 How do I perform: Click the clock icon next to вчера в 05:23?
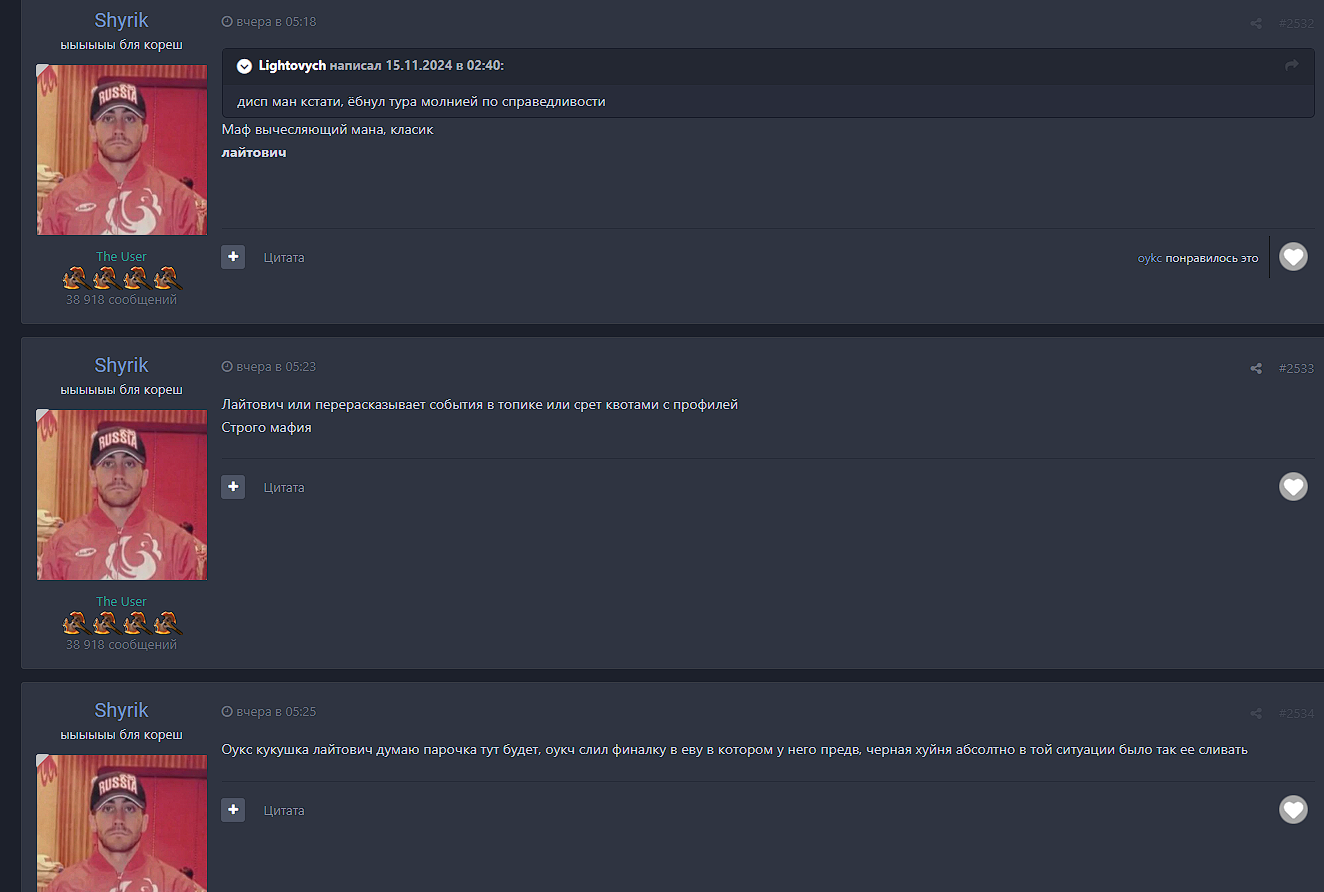[227, 367]
